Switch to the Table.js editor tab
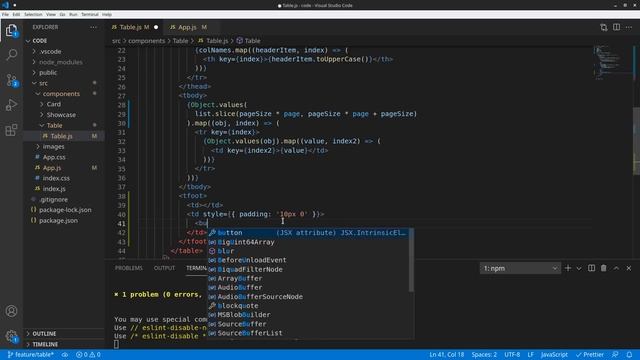This screenshot has width=640, height=360. (135, 27)
